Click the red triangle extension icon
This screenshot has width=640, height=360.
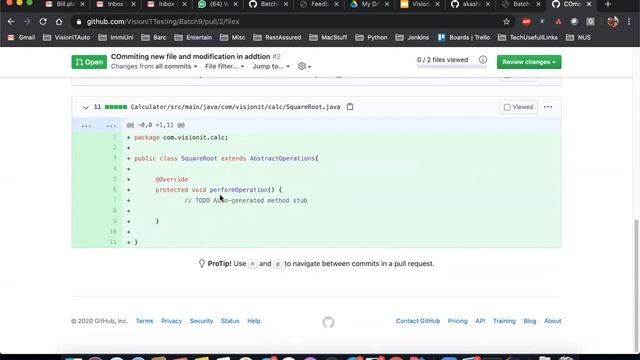click(x=558, y=22)
